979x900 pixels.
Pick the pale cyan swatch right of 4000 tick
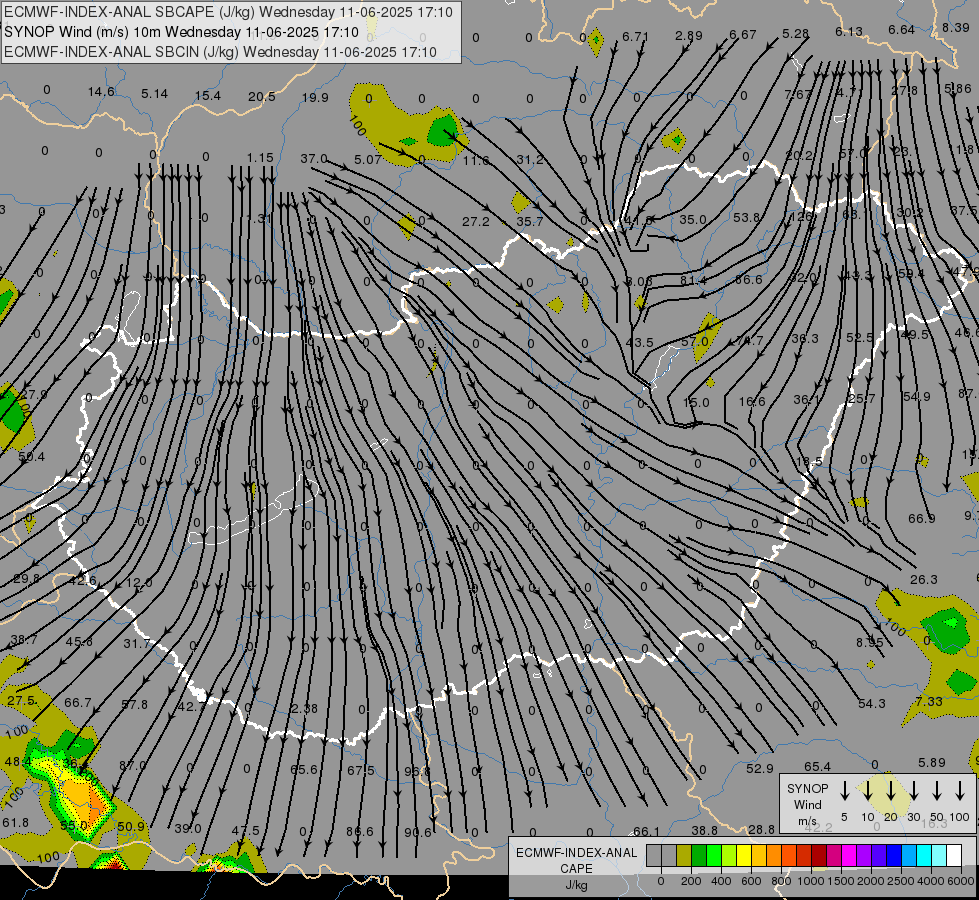tap(938, 856)
